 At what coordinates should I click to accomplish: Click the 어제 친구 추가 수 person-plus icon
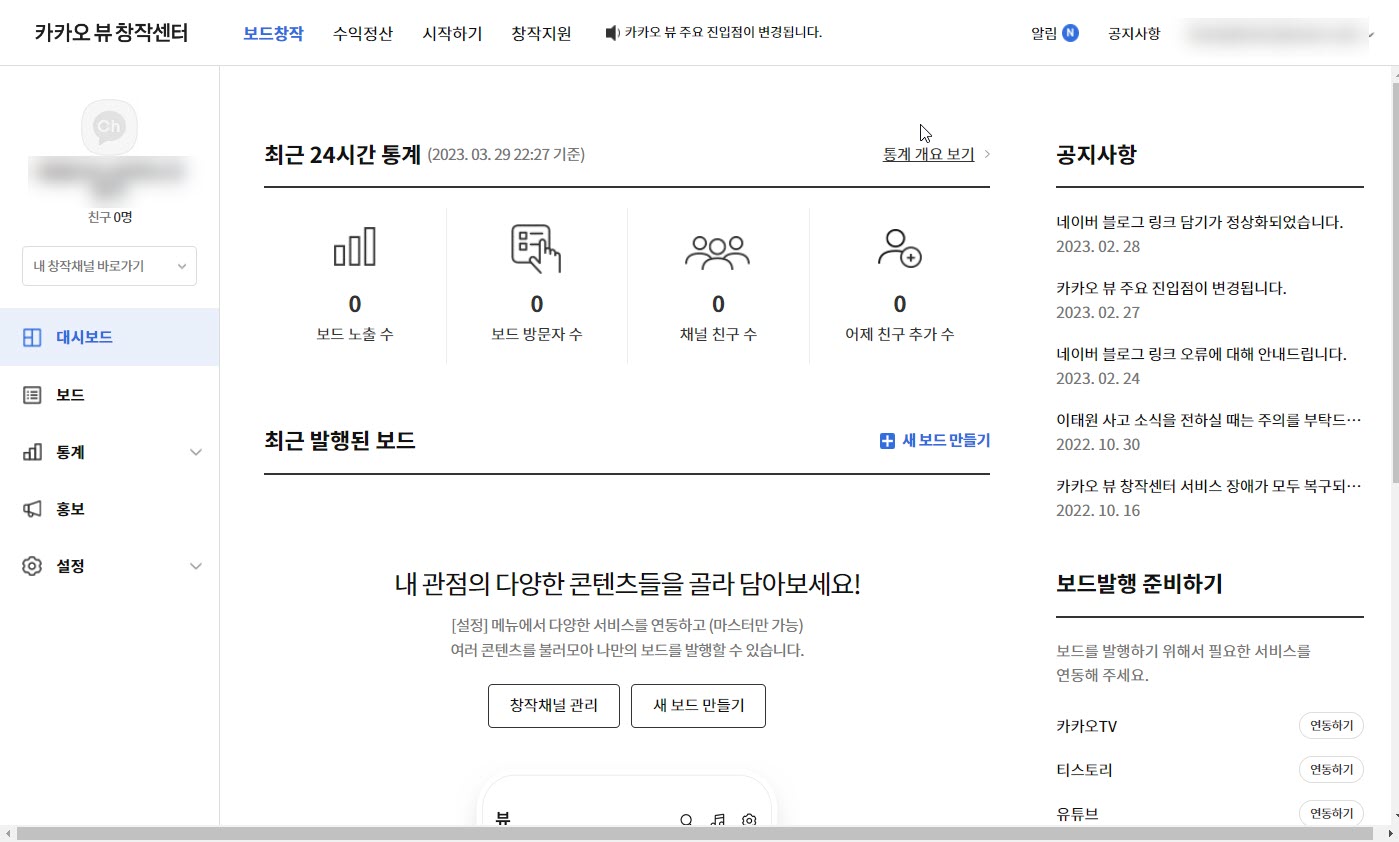click(x=899, y=247)
